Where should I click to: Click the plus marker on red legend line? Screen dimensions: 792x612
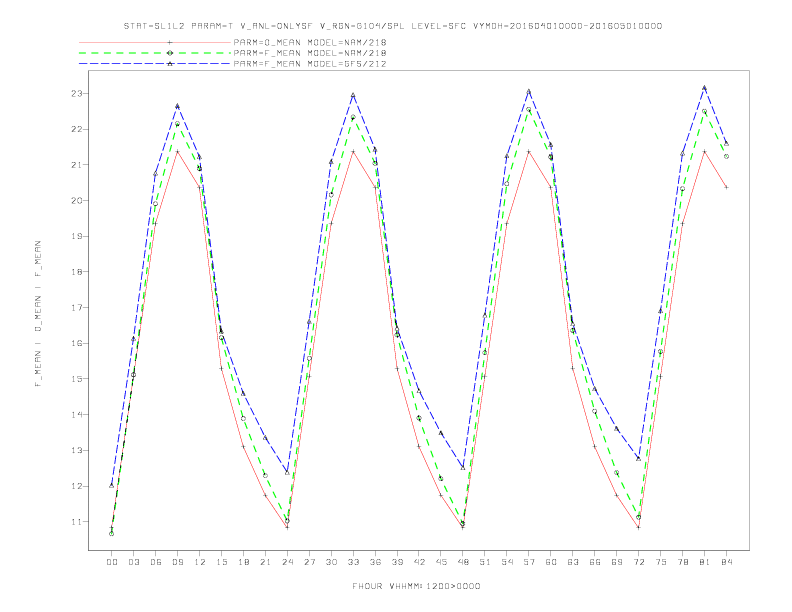tap(170, 42)
